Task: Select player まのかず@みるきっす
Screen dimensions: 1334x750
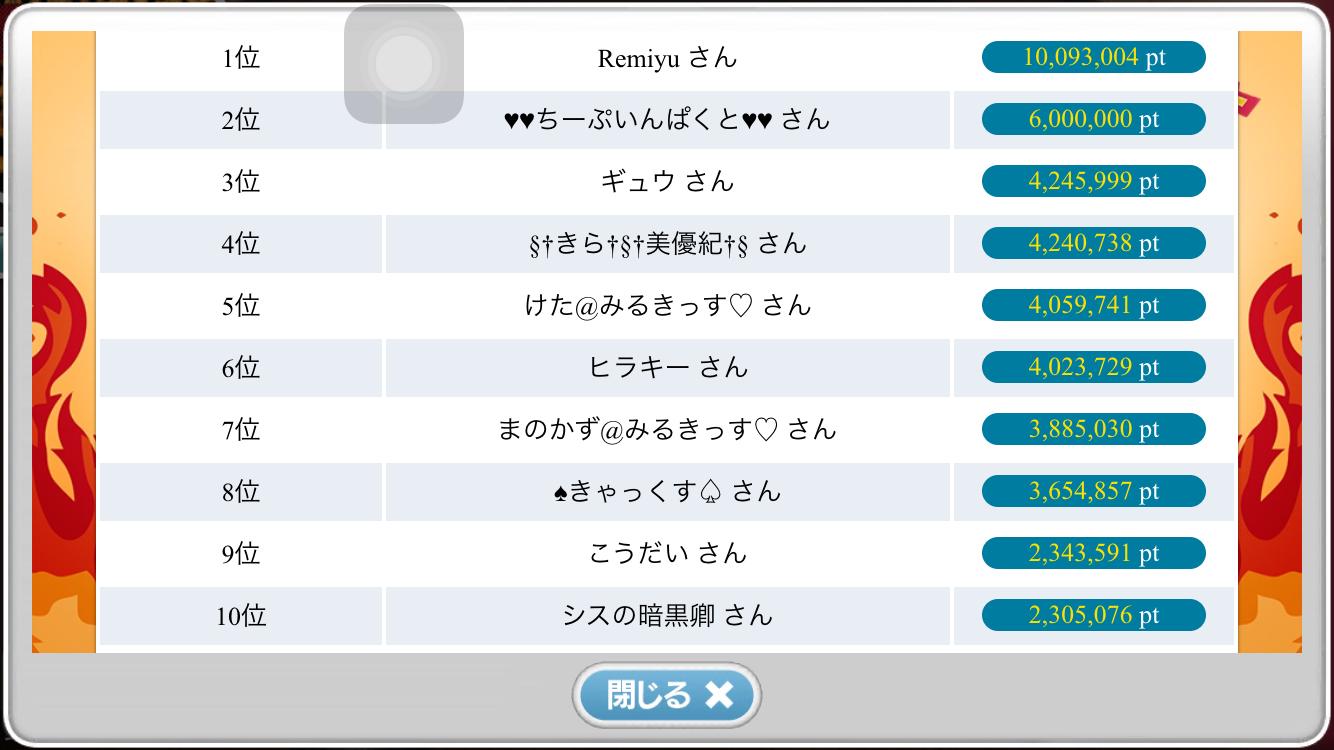Action: click(x=667, y=430)
